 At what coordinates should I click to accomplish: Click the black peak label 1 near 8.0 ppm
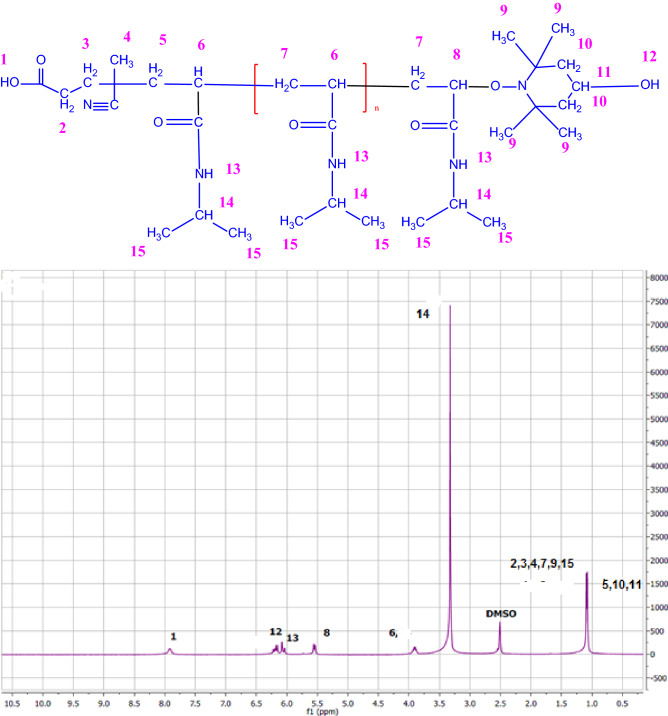pos(173,636)
